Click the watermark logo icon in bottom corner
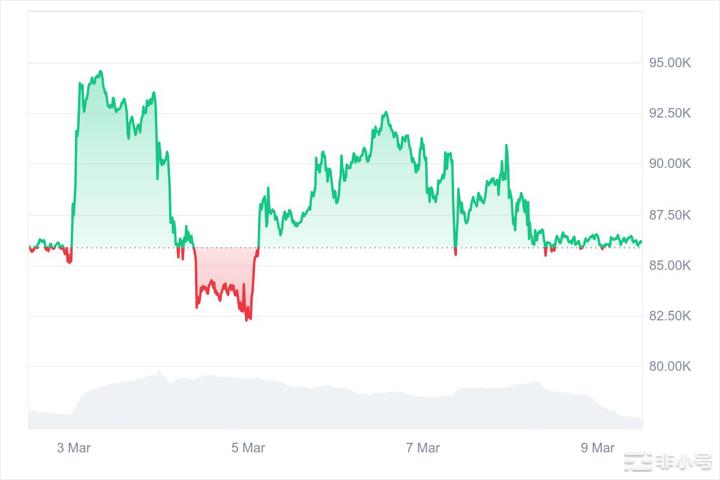This screenshot has height=480, width=720. (638, 463)
